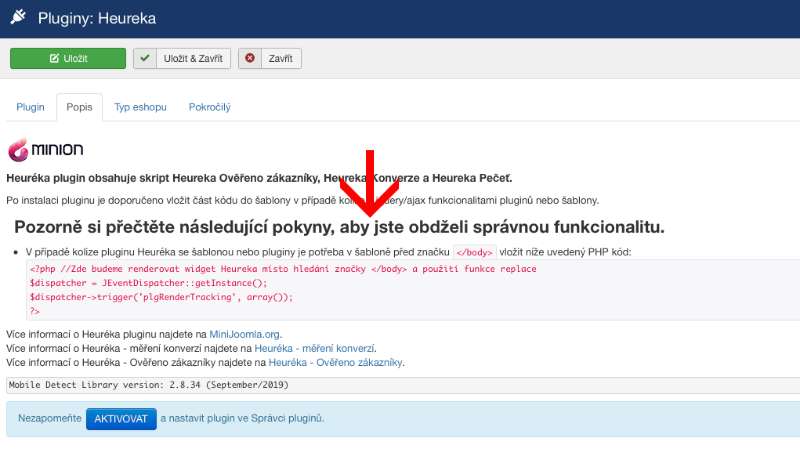The height and width of the screenshot is (474, 800).
Task: Go to the Pokročilý tab
Action: pos(208,107)
